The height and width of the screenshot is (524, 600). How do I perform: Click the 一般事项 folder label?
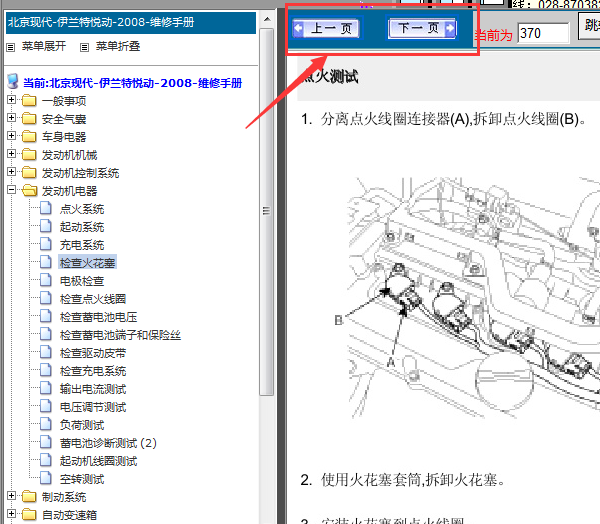64,101
